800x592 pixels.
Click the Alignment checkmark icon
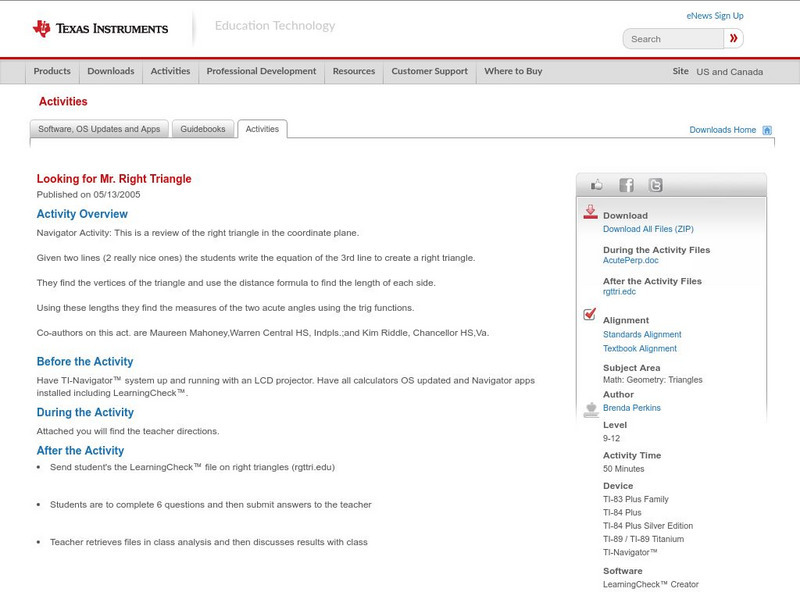(590, 315)
